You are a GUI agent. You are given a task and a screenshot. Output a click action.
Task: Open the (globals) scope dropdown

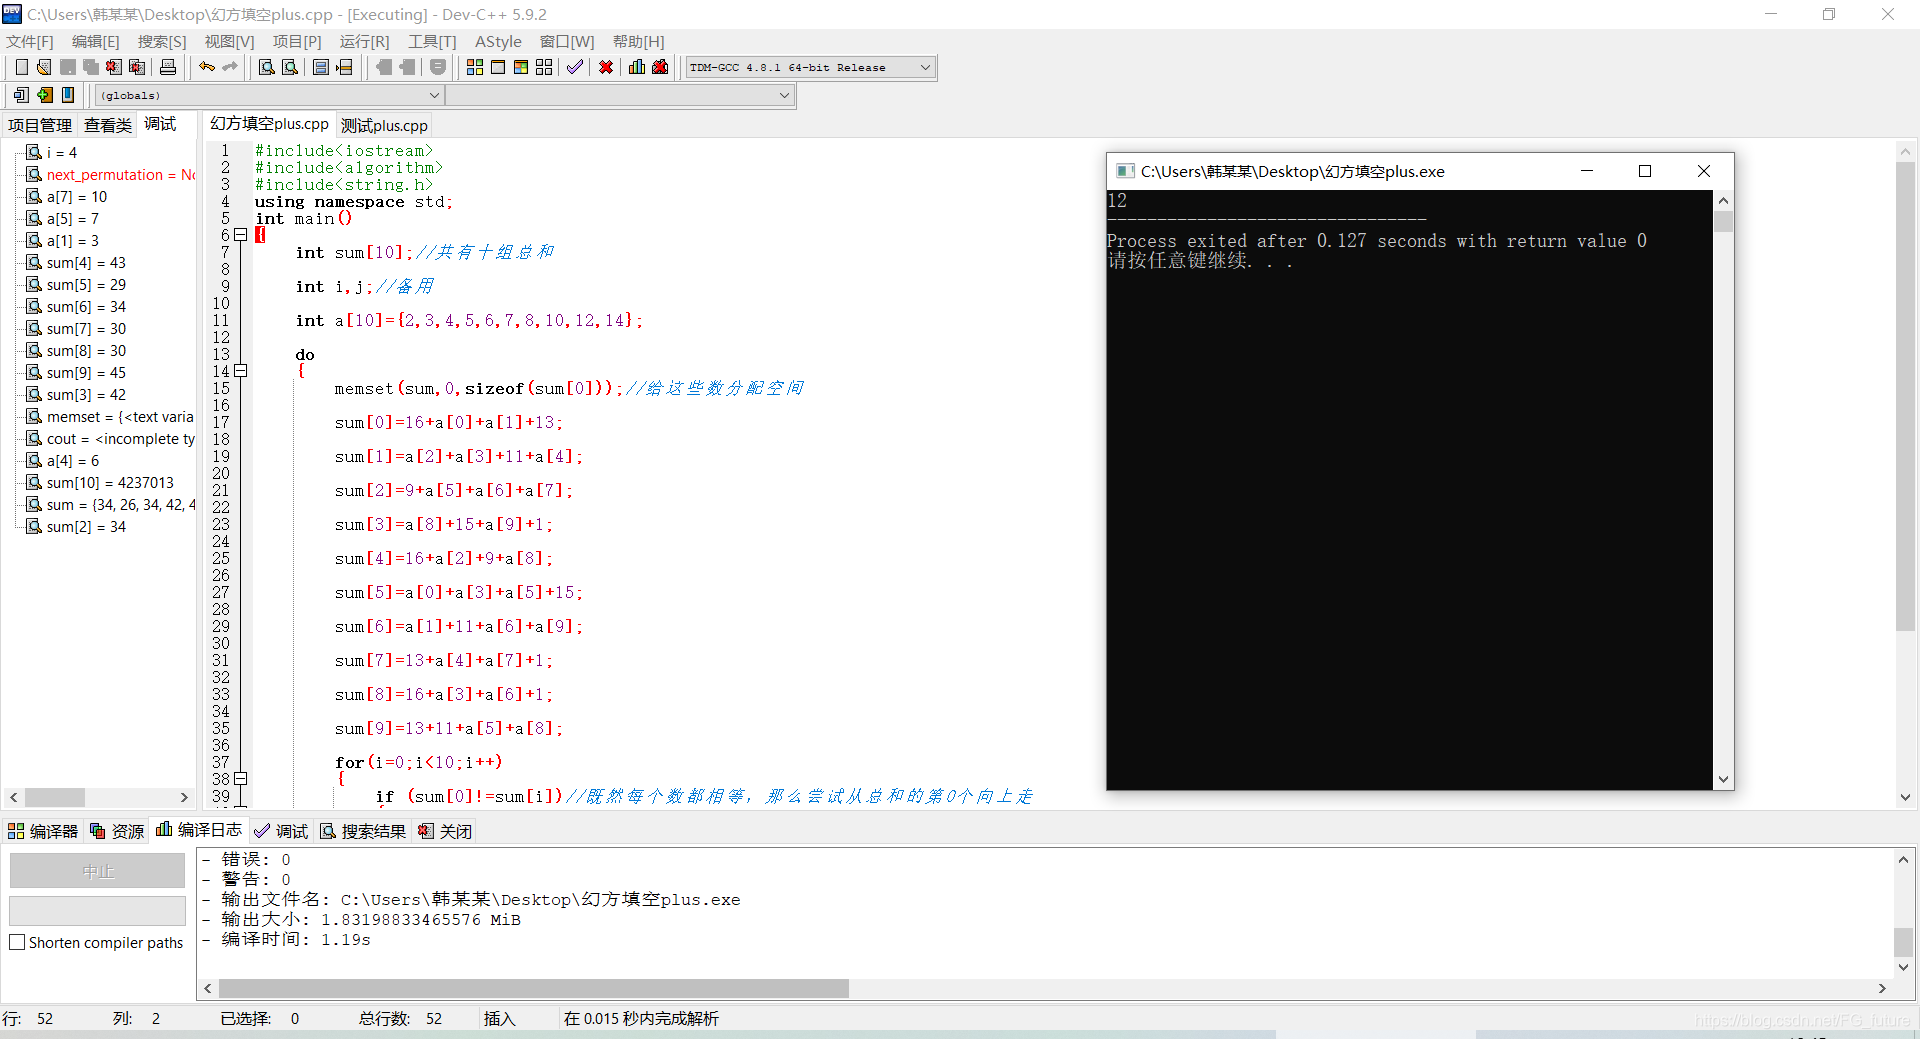pos(434,95)
